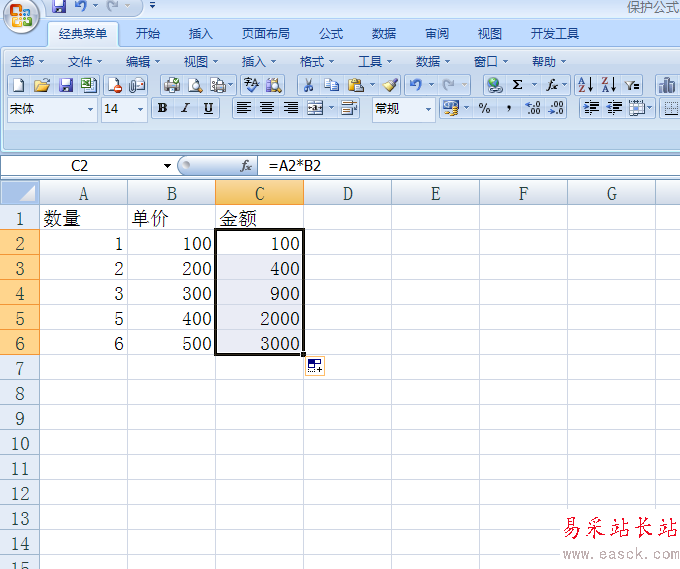
Task: Insert hyperlink using the globe-link icon
Action: (x=494, y=85)
